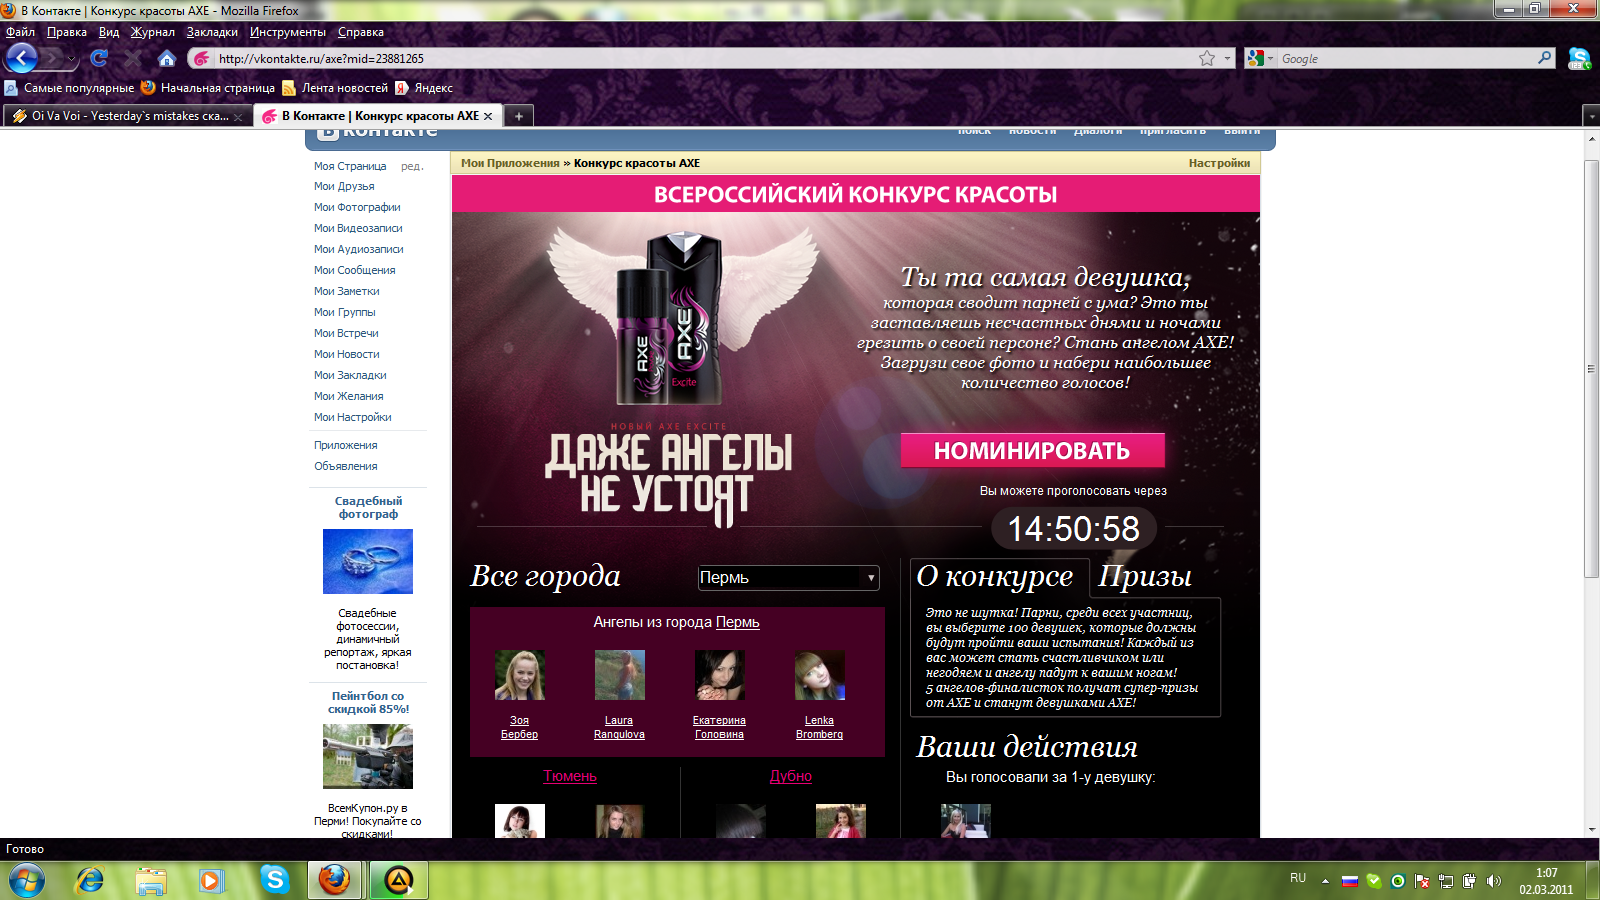
Task: Click the НОМИНИРОВАТЬ button
Action: pyautogui.click(x=1032, y=450)
